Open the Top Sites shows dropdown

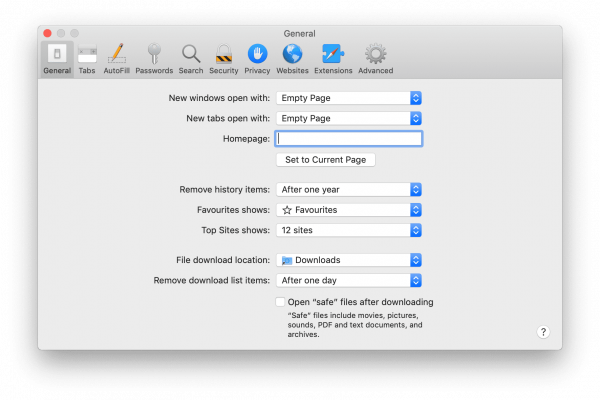tap(349, 230)
